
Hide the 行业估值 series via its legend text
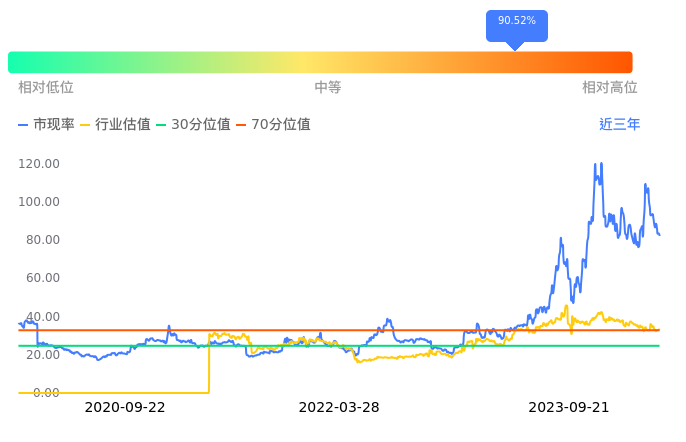coord(123,125)
